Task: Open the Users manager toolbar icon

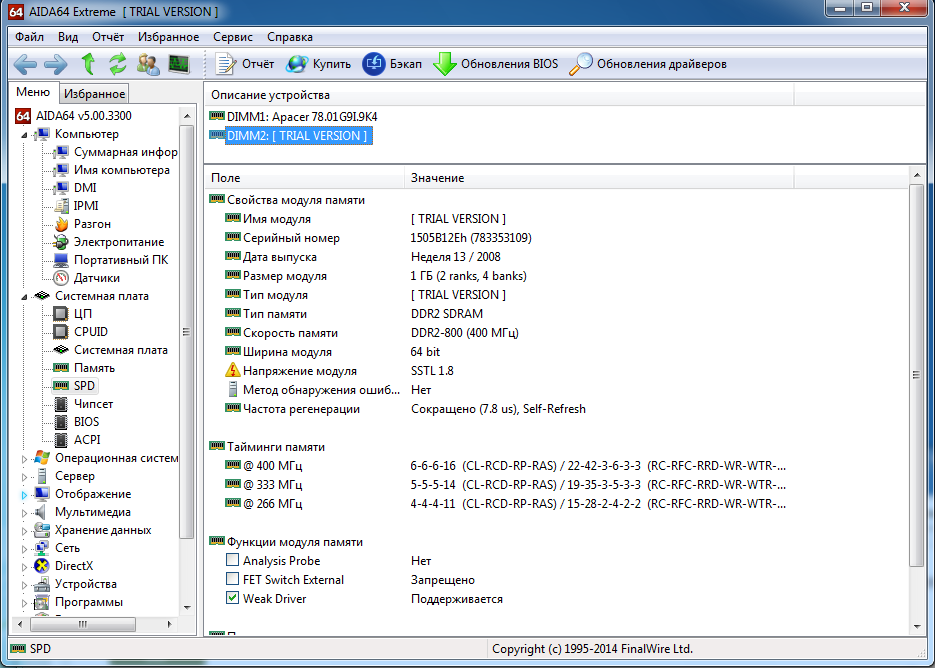Action: pos(148,64)
